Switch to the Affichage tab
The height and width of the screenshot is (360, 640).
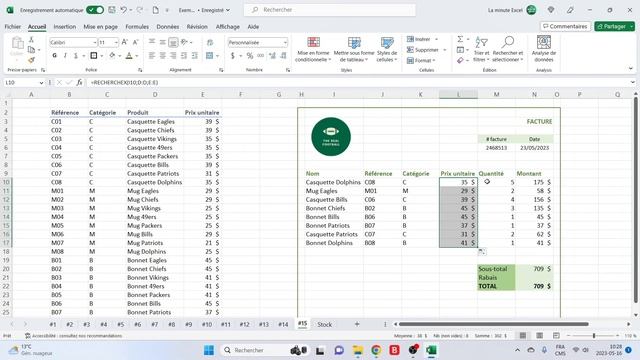tap(227, 27)
